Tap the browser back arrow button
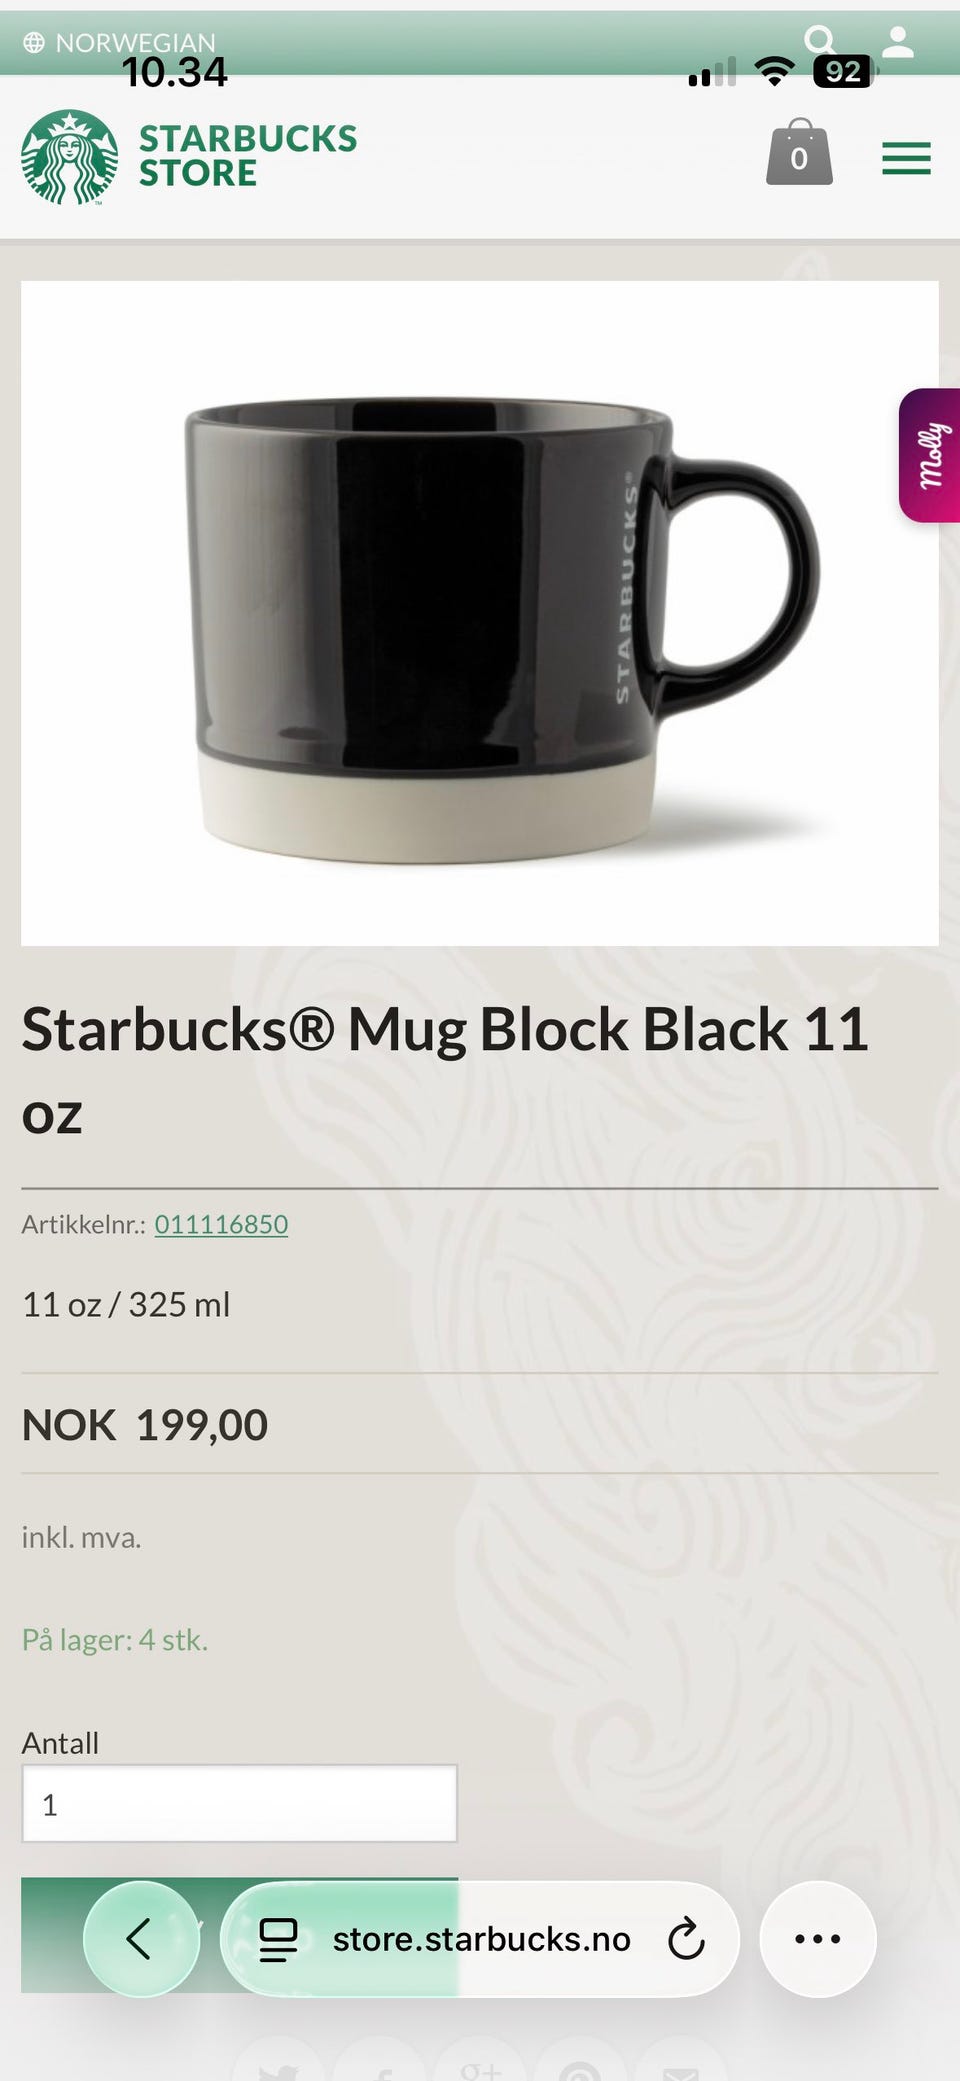Image resolution: width=960 pixels, height=2081 pixels. click(141, 1938)
